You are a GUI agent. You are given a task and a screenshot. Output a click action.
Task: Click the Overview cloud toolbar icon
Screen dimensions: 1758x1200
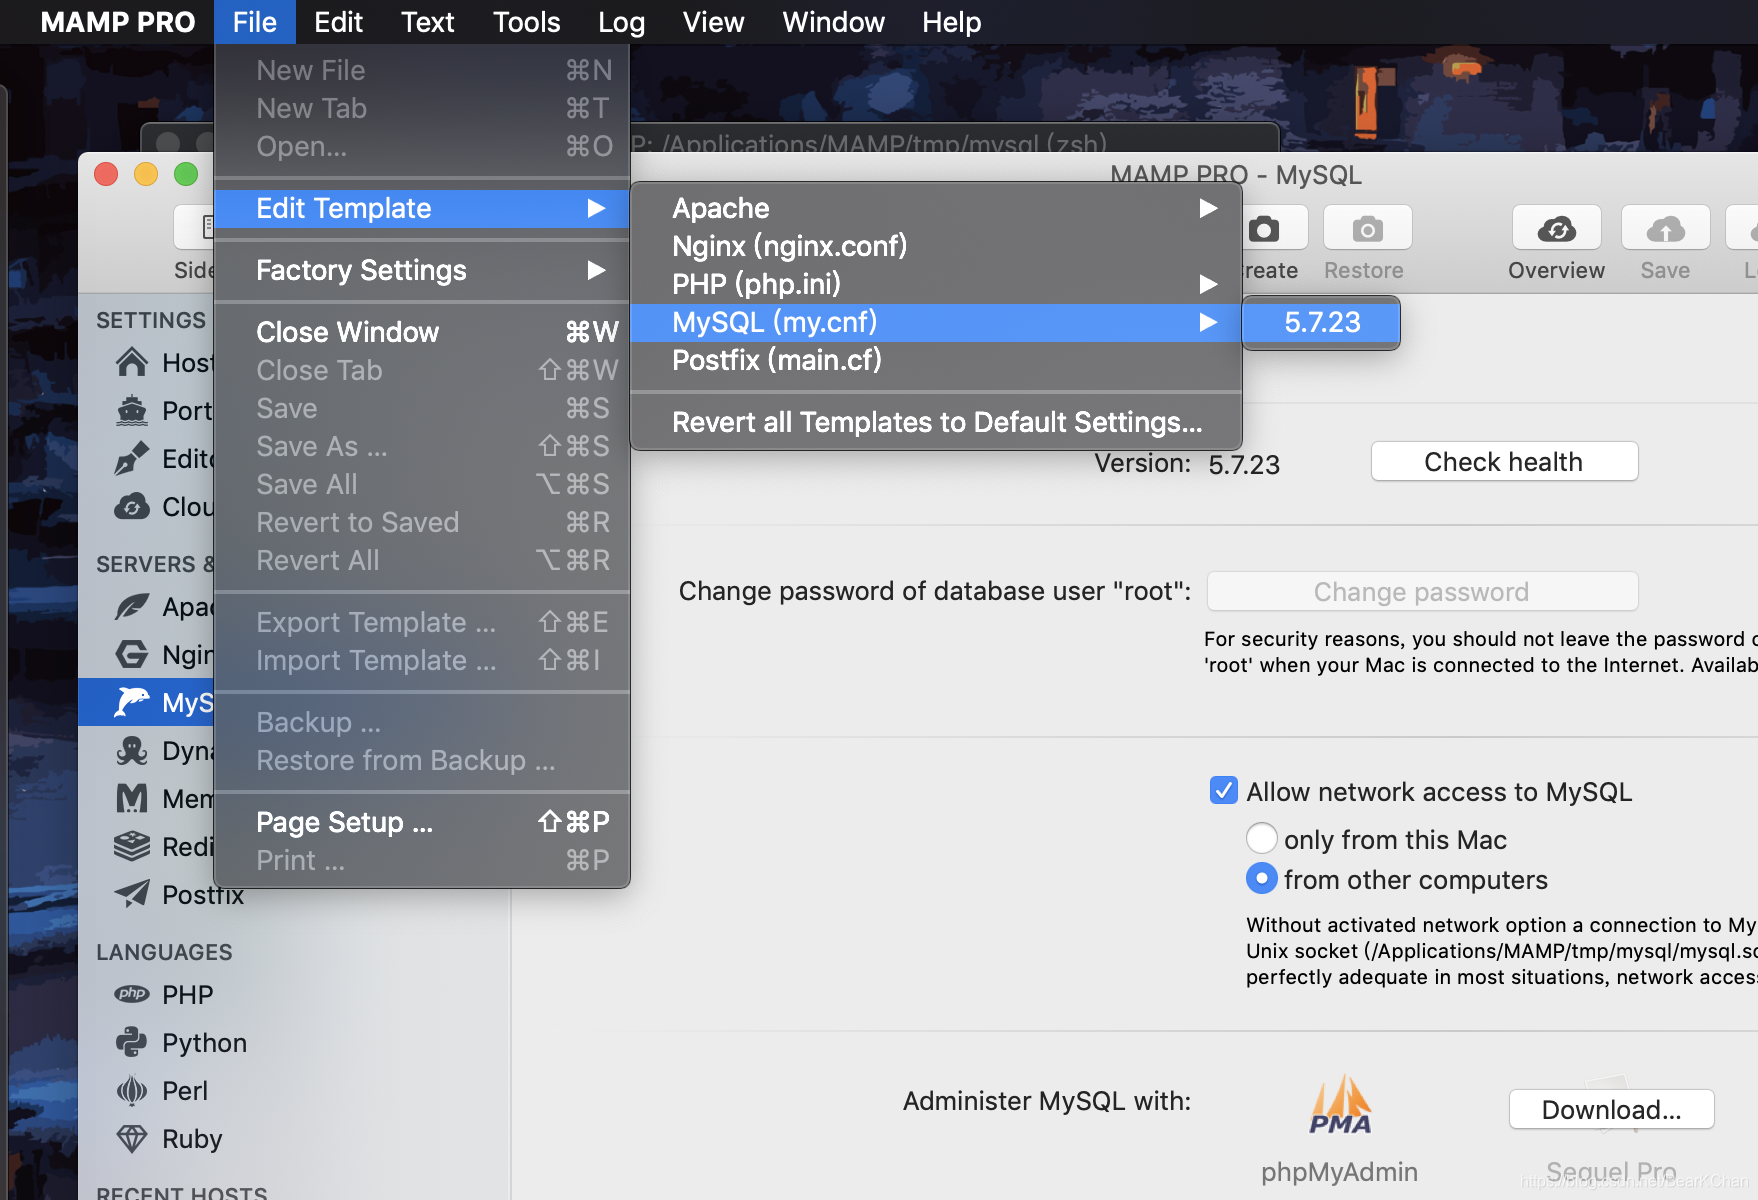pos(1556,229)
